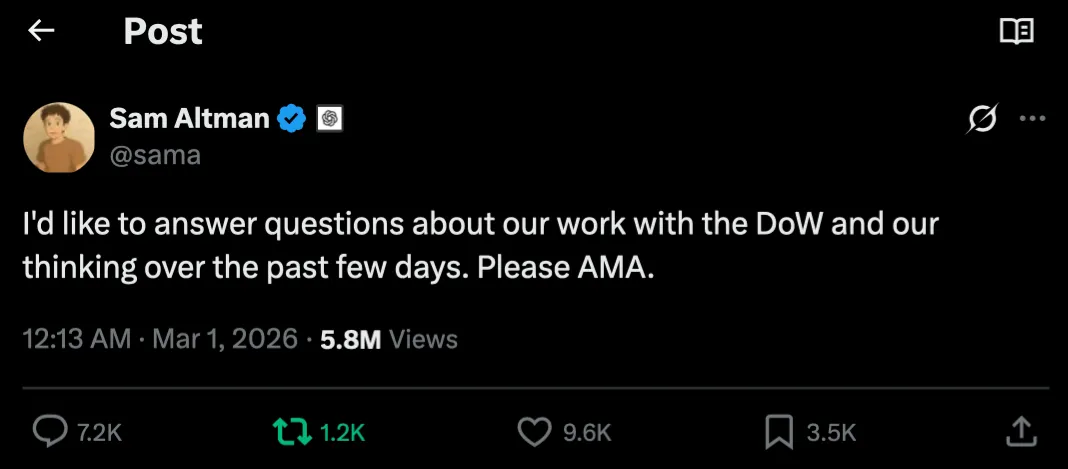The width and height of the screenshot is (1068, 469).
Task: Click the 7.2K replies count
Action: [99, 433]
